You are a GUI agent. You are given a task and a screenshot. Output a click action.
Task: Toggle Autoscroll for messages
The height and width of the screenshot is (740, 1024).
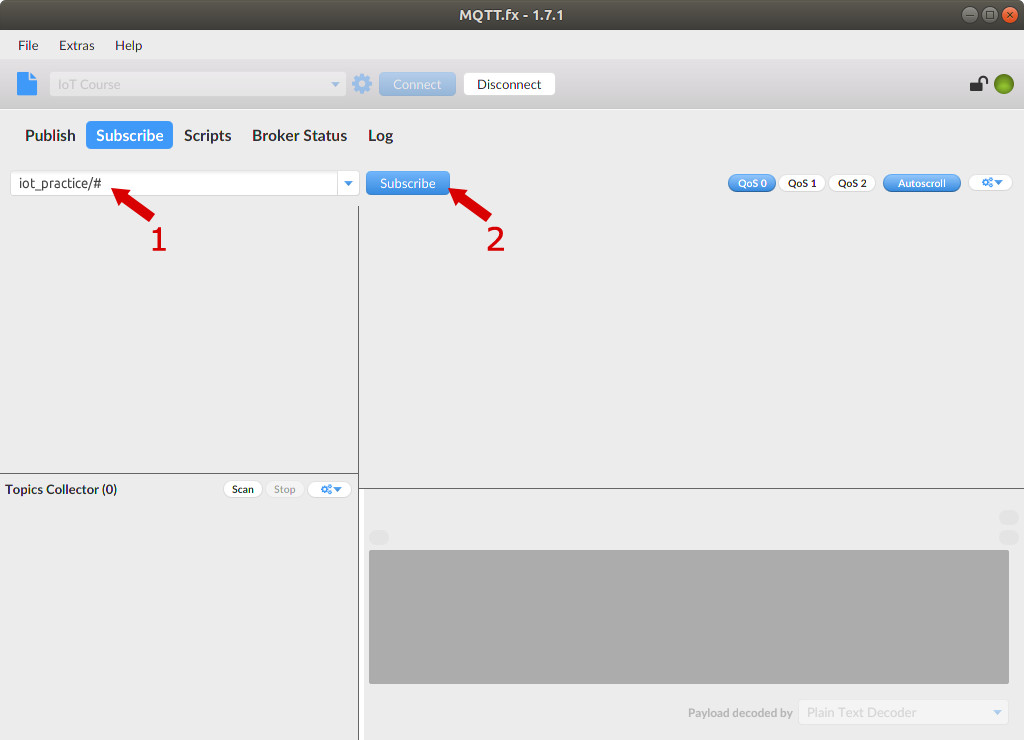coord(921,184)
